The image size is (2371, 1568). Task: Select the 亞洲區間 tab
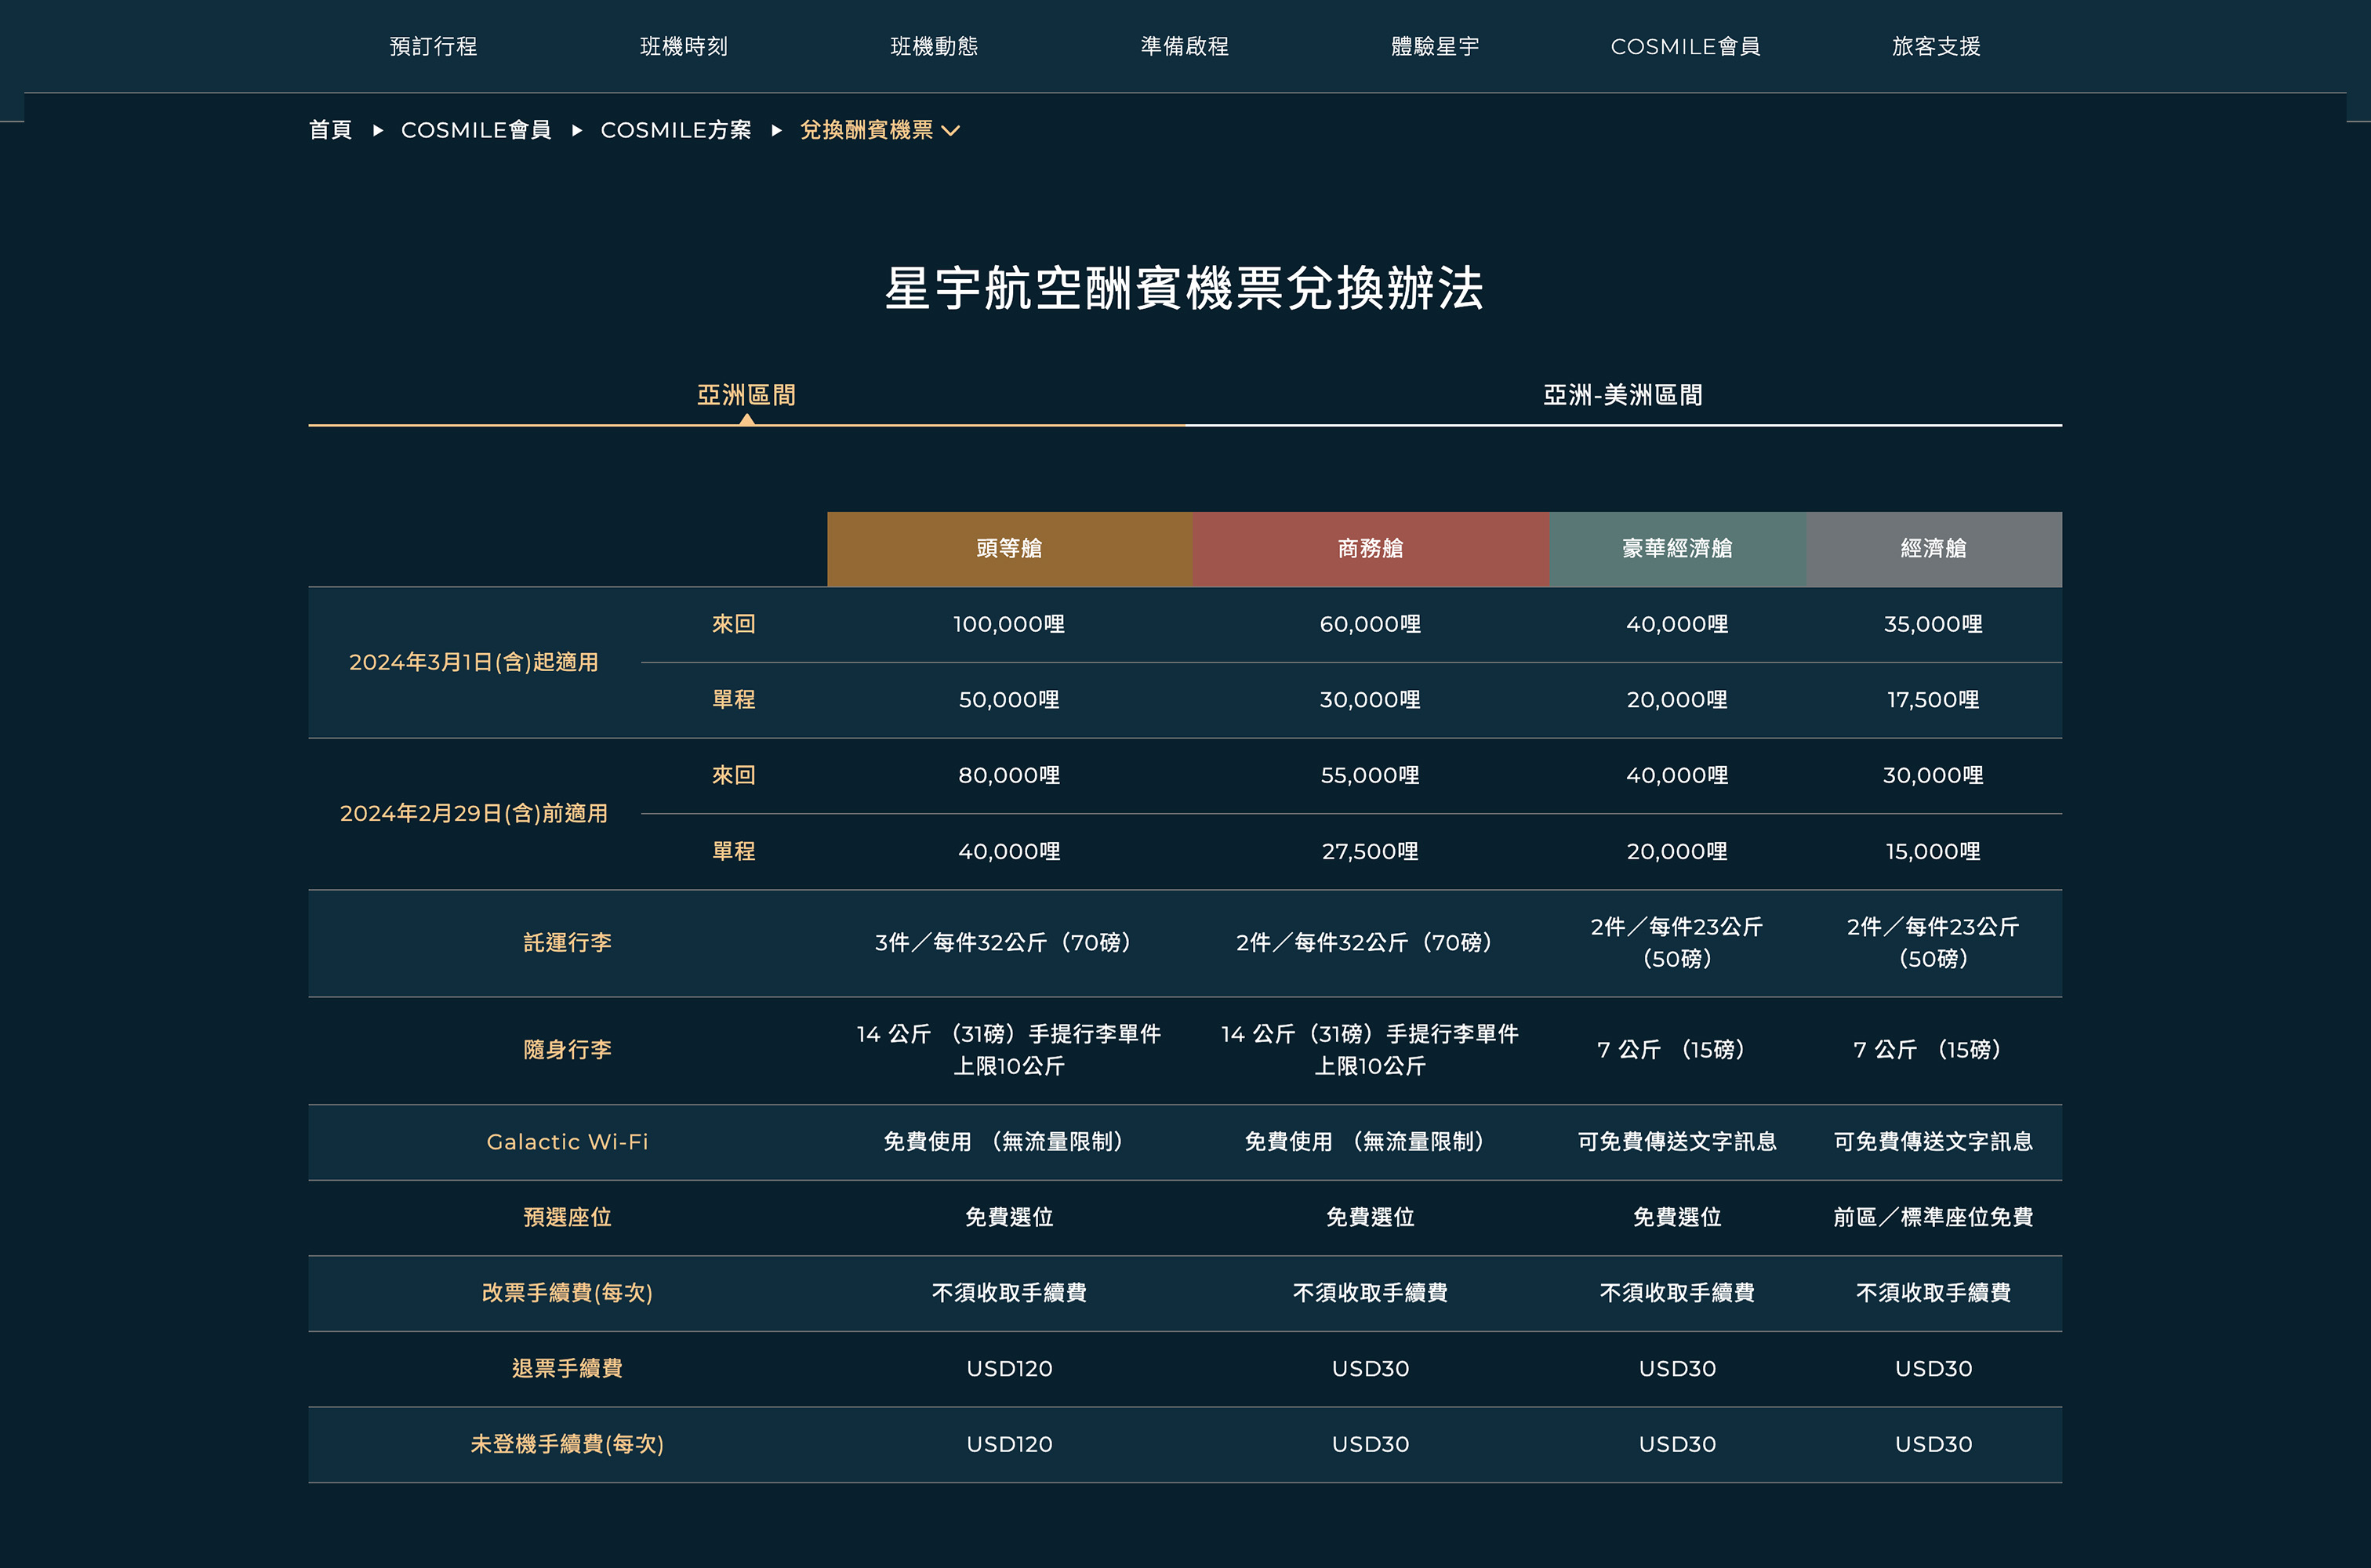(x=746, y=395)
